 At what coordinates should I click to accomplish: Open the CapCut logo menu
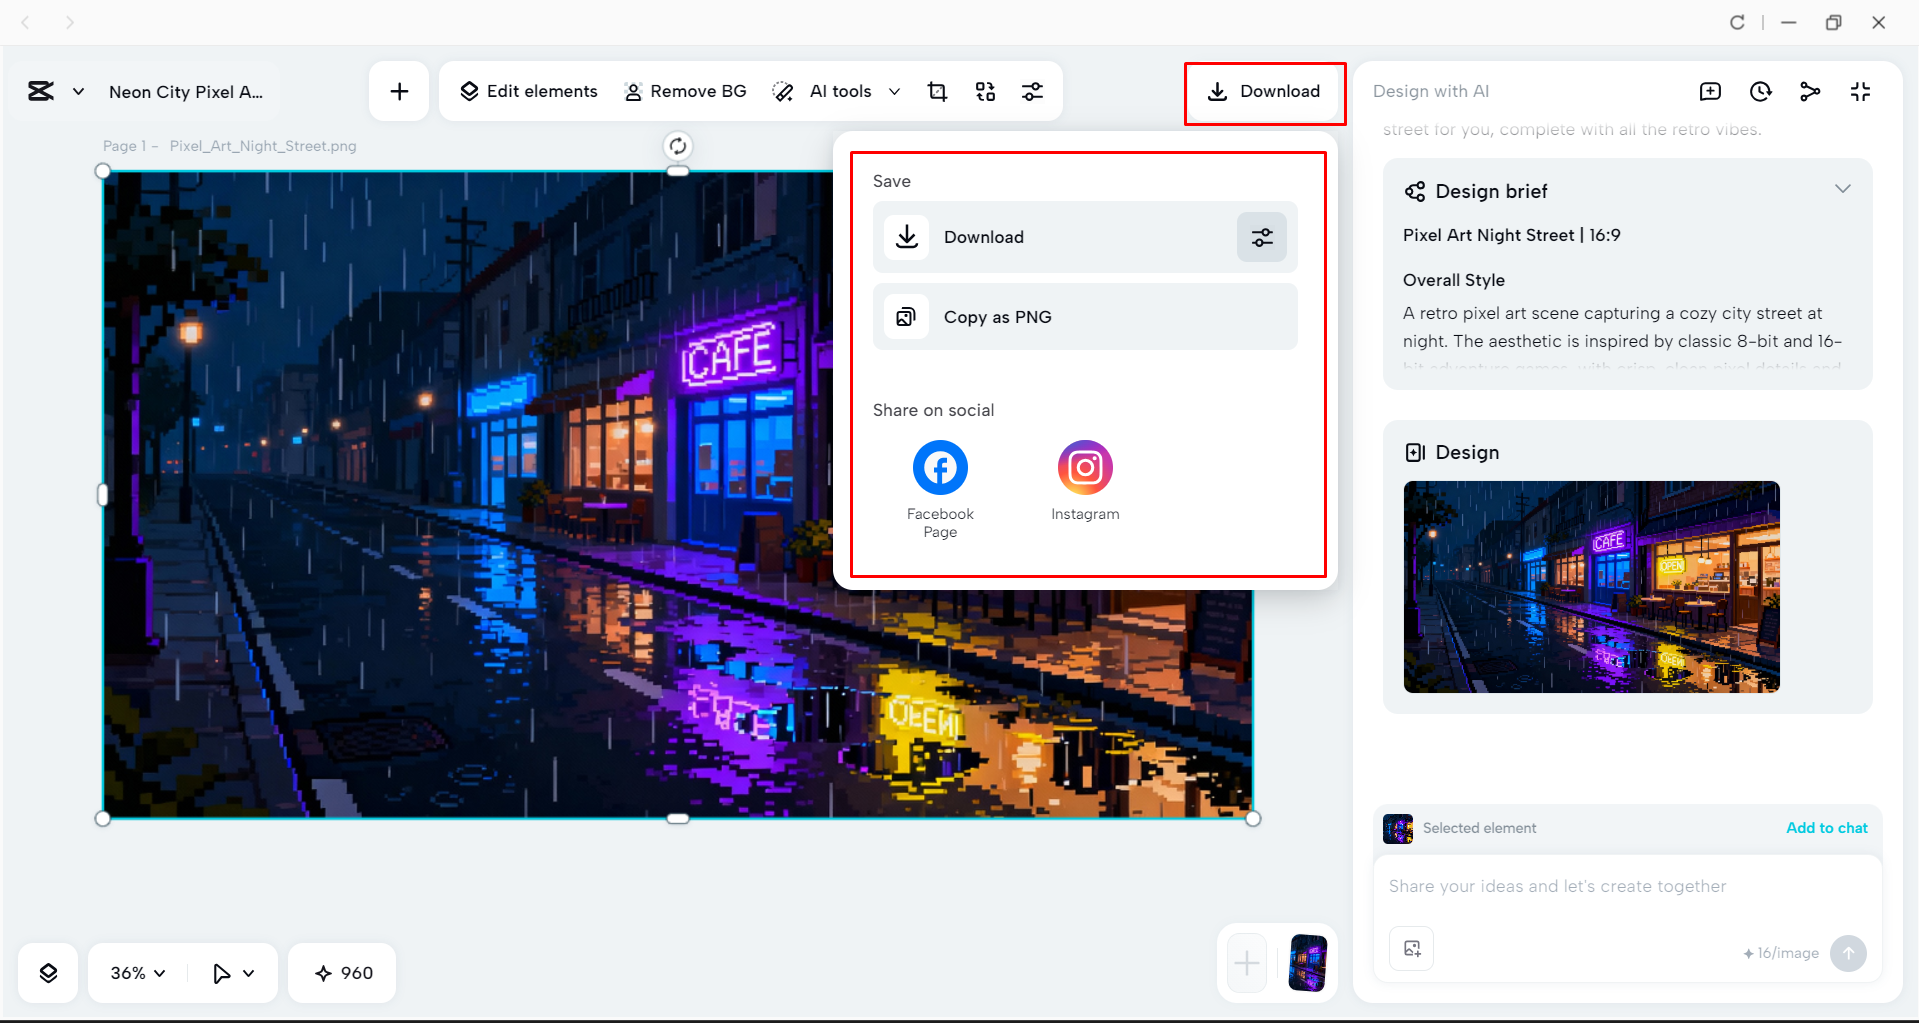click(x=41, y=91)
